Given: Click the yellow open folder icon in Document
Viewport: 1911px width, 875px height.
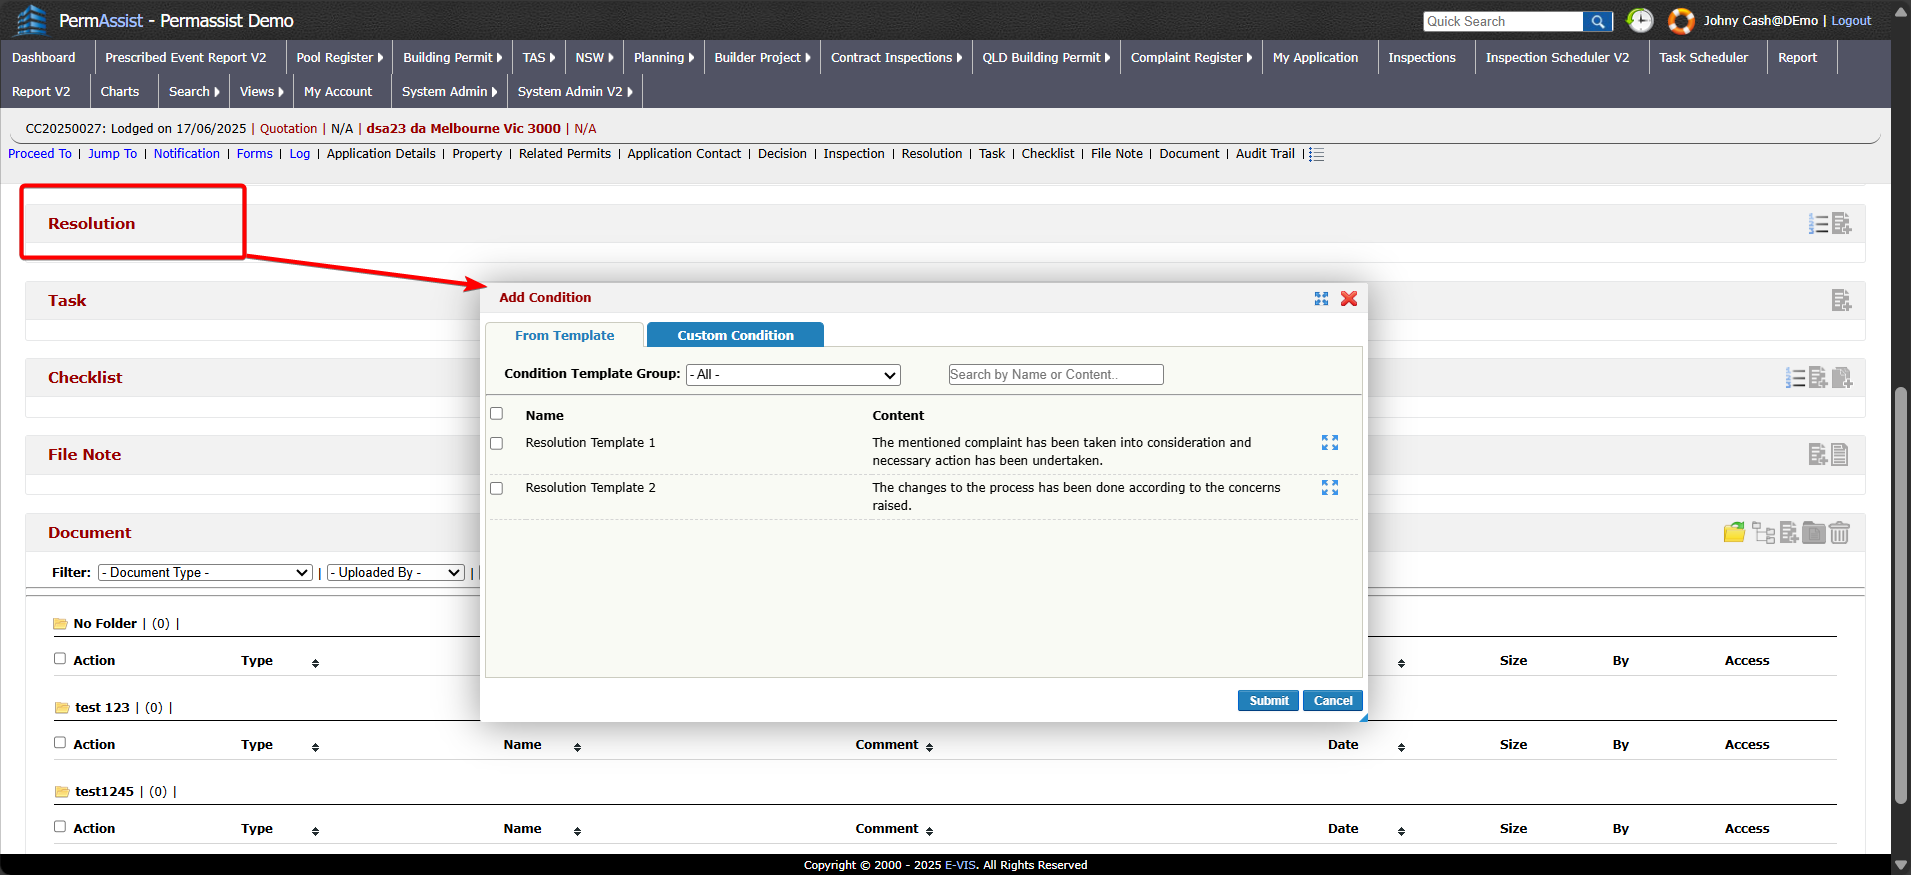Looking at the screenshot, I should (x=1734, y=533).
